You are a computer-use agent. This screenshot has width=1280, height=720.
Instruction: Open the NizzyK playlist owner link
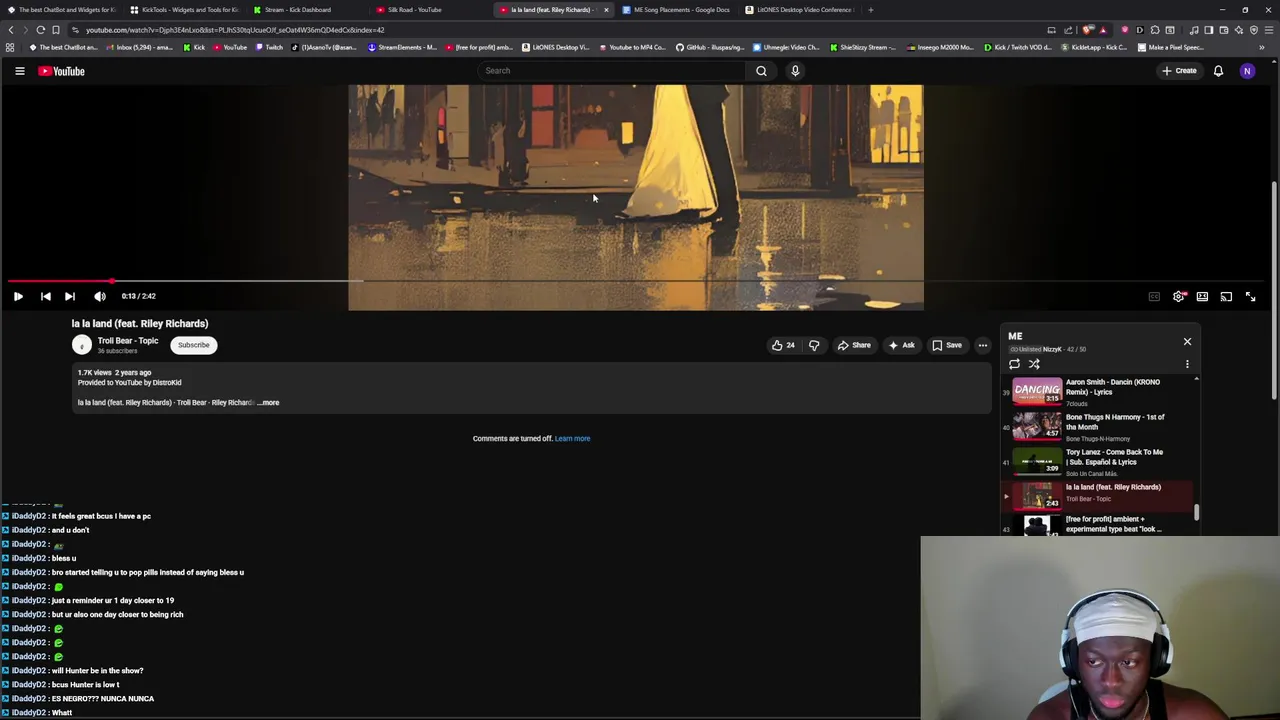point(1052,349)
